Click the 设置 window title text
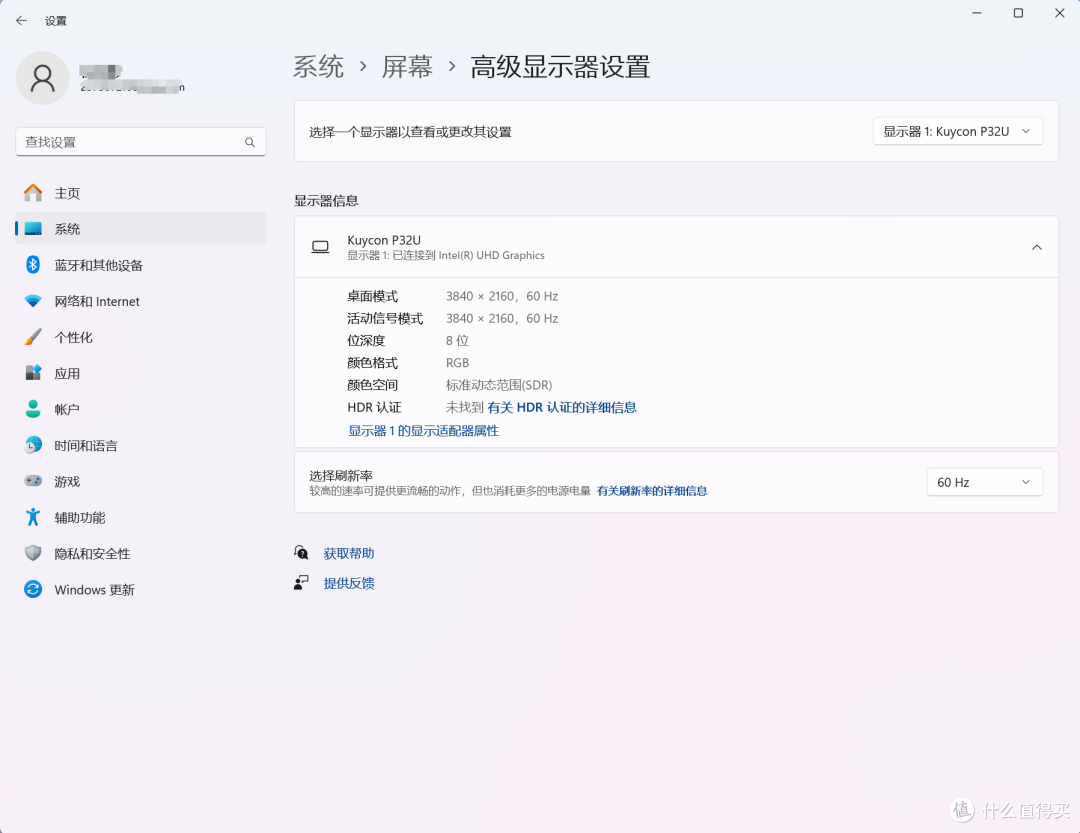 [56, 21]
